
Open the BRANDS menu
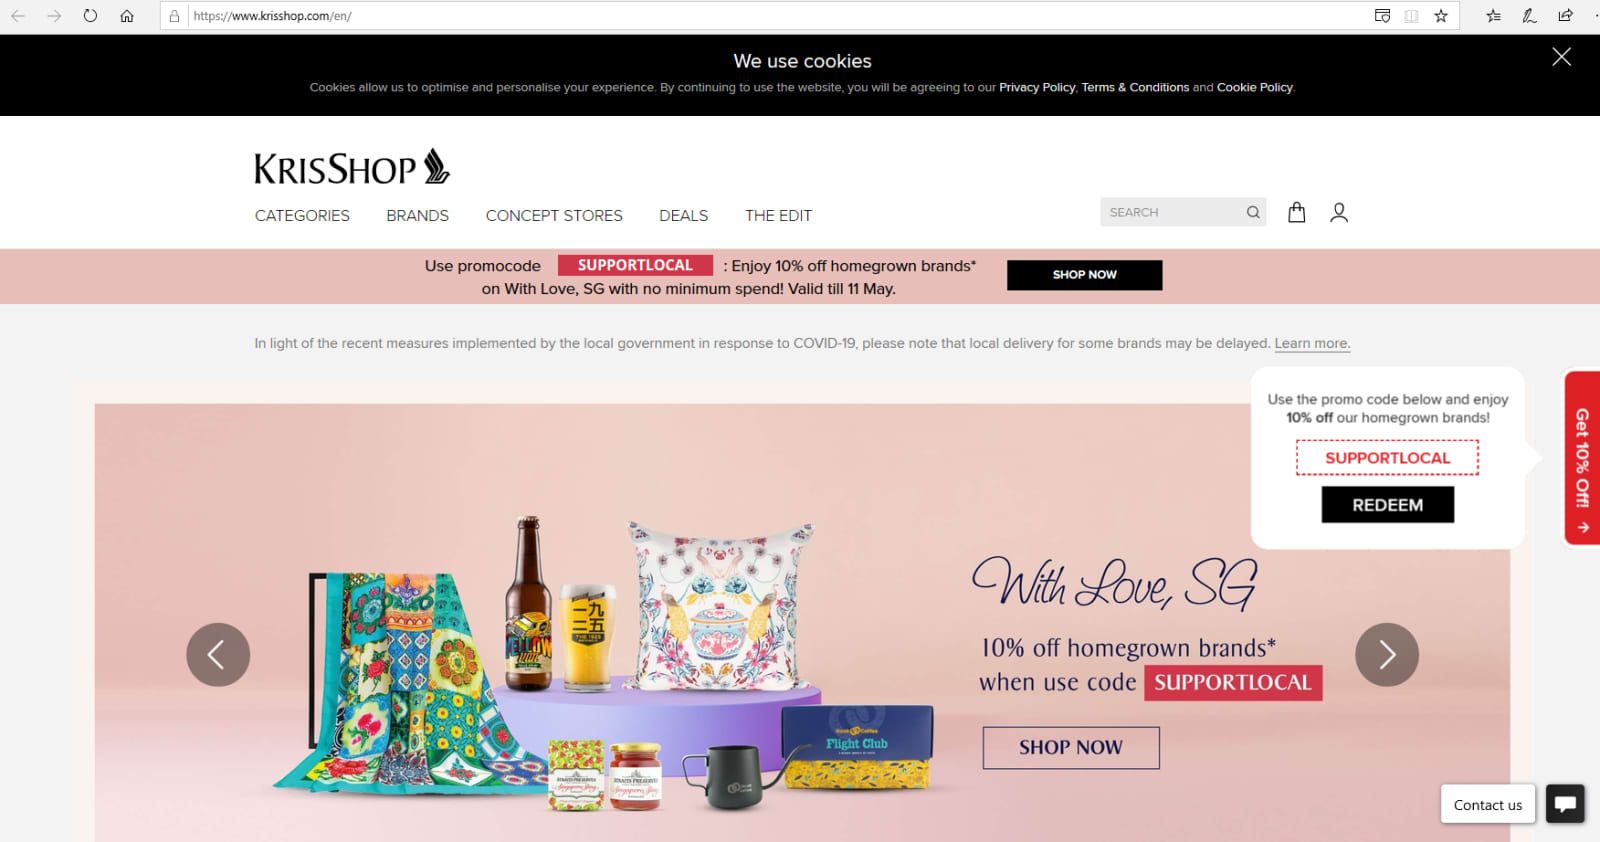417,216
